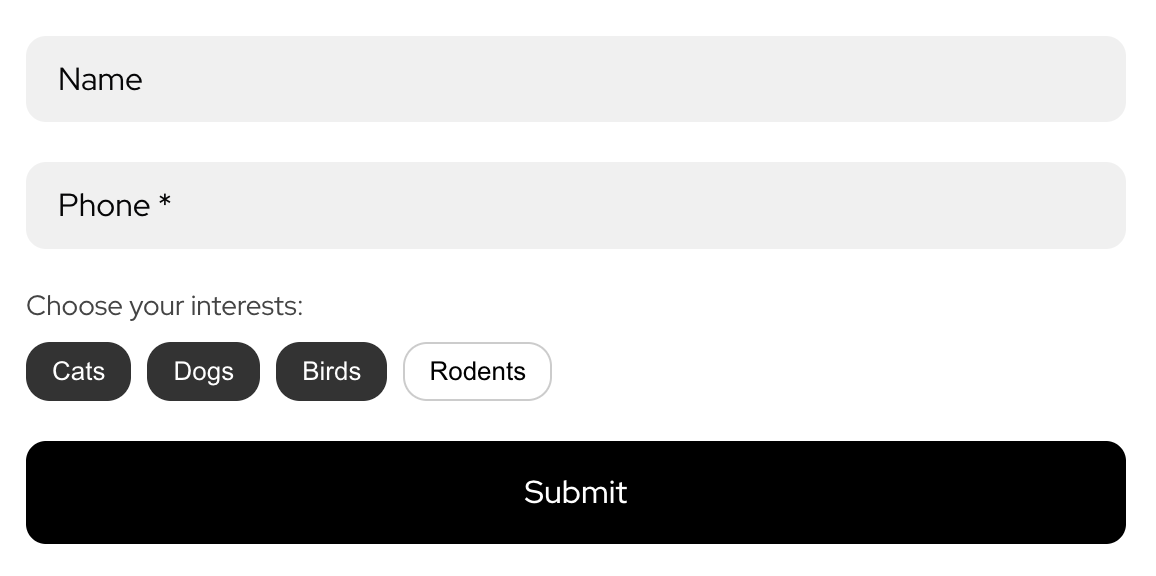This screenshot has width=1156, height=576.
Task: Click the asterisk next to Phone
Action: click(166, 202)
